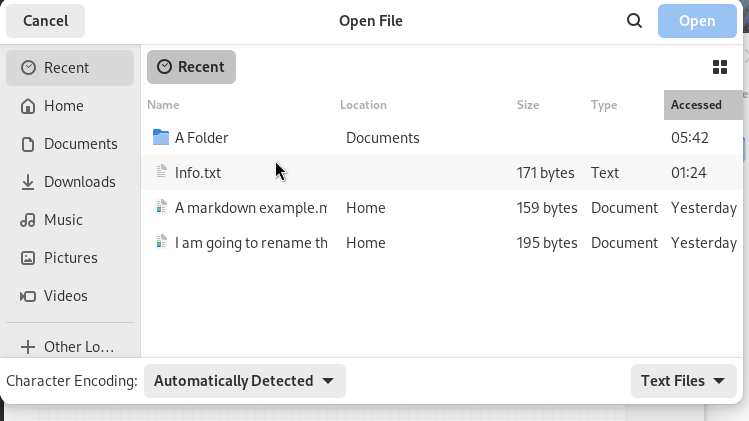The image size is (749, 421).
Task: Click the Cancel button
Action: (x=45, y=21)
